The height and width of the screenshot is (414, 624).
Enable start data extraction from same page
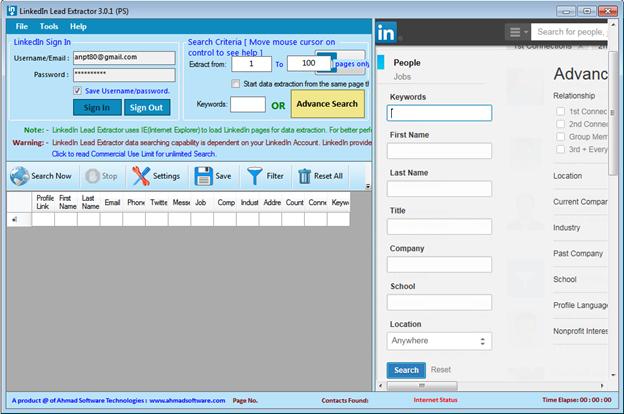(235, 84)
